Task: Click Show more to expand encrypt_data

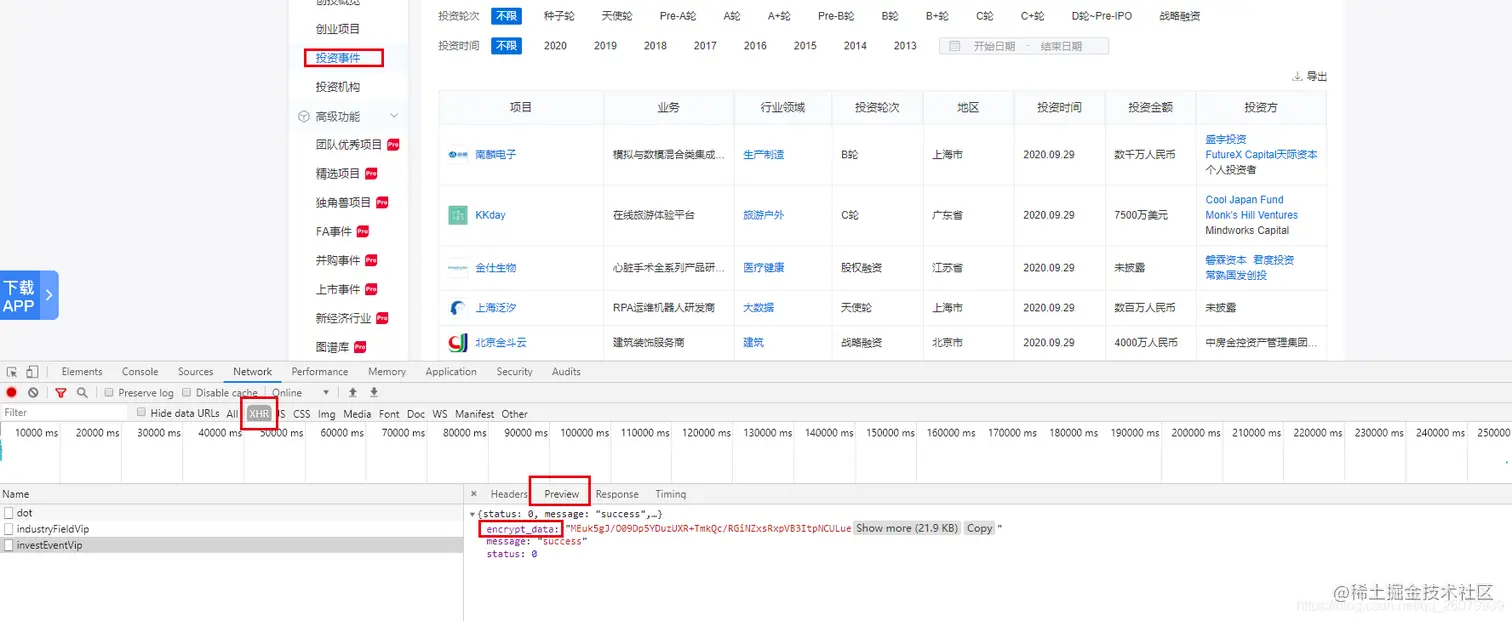Action: [x=905, y=528]
